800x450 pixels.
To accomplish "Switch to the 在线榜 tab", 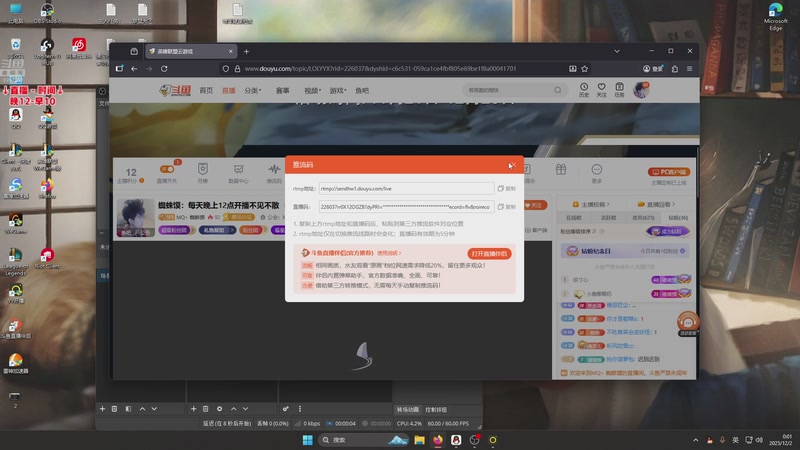I will [x=573, y=218].
